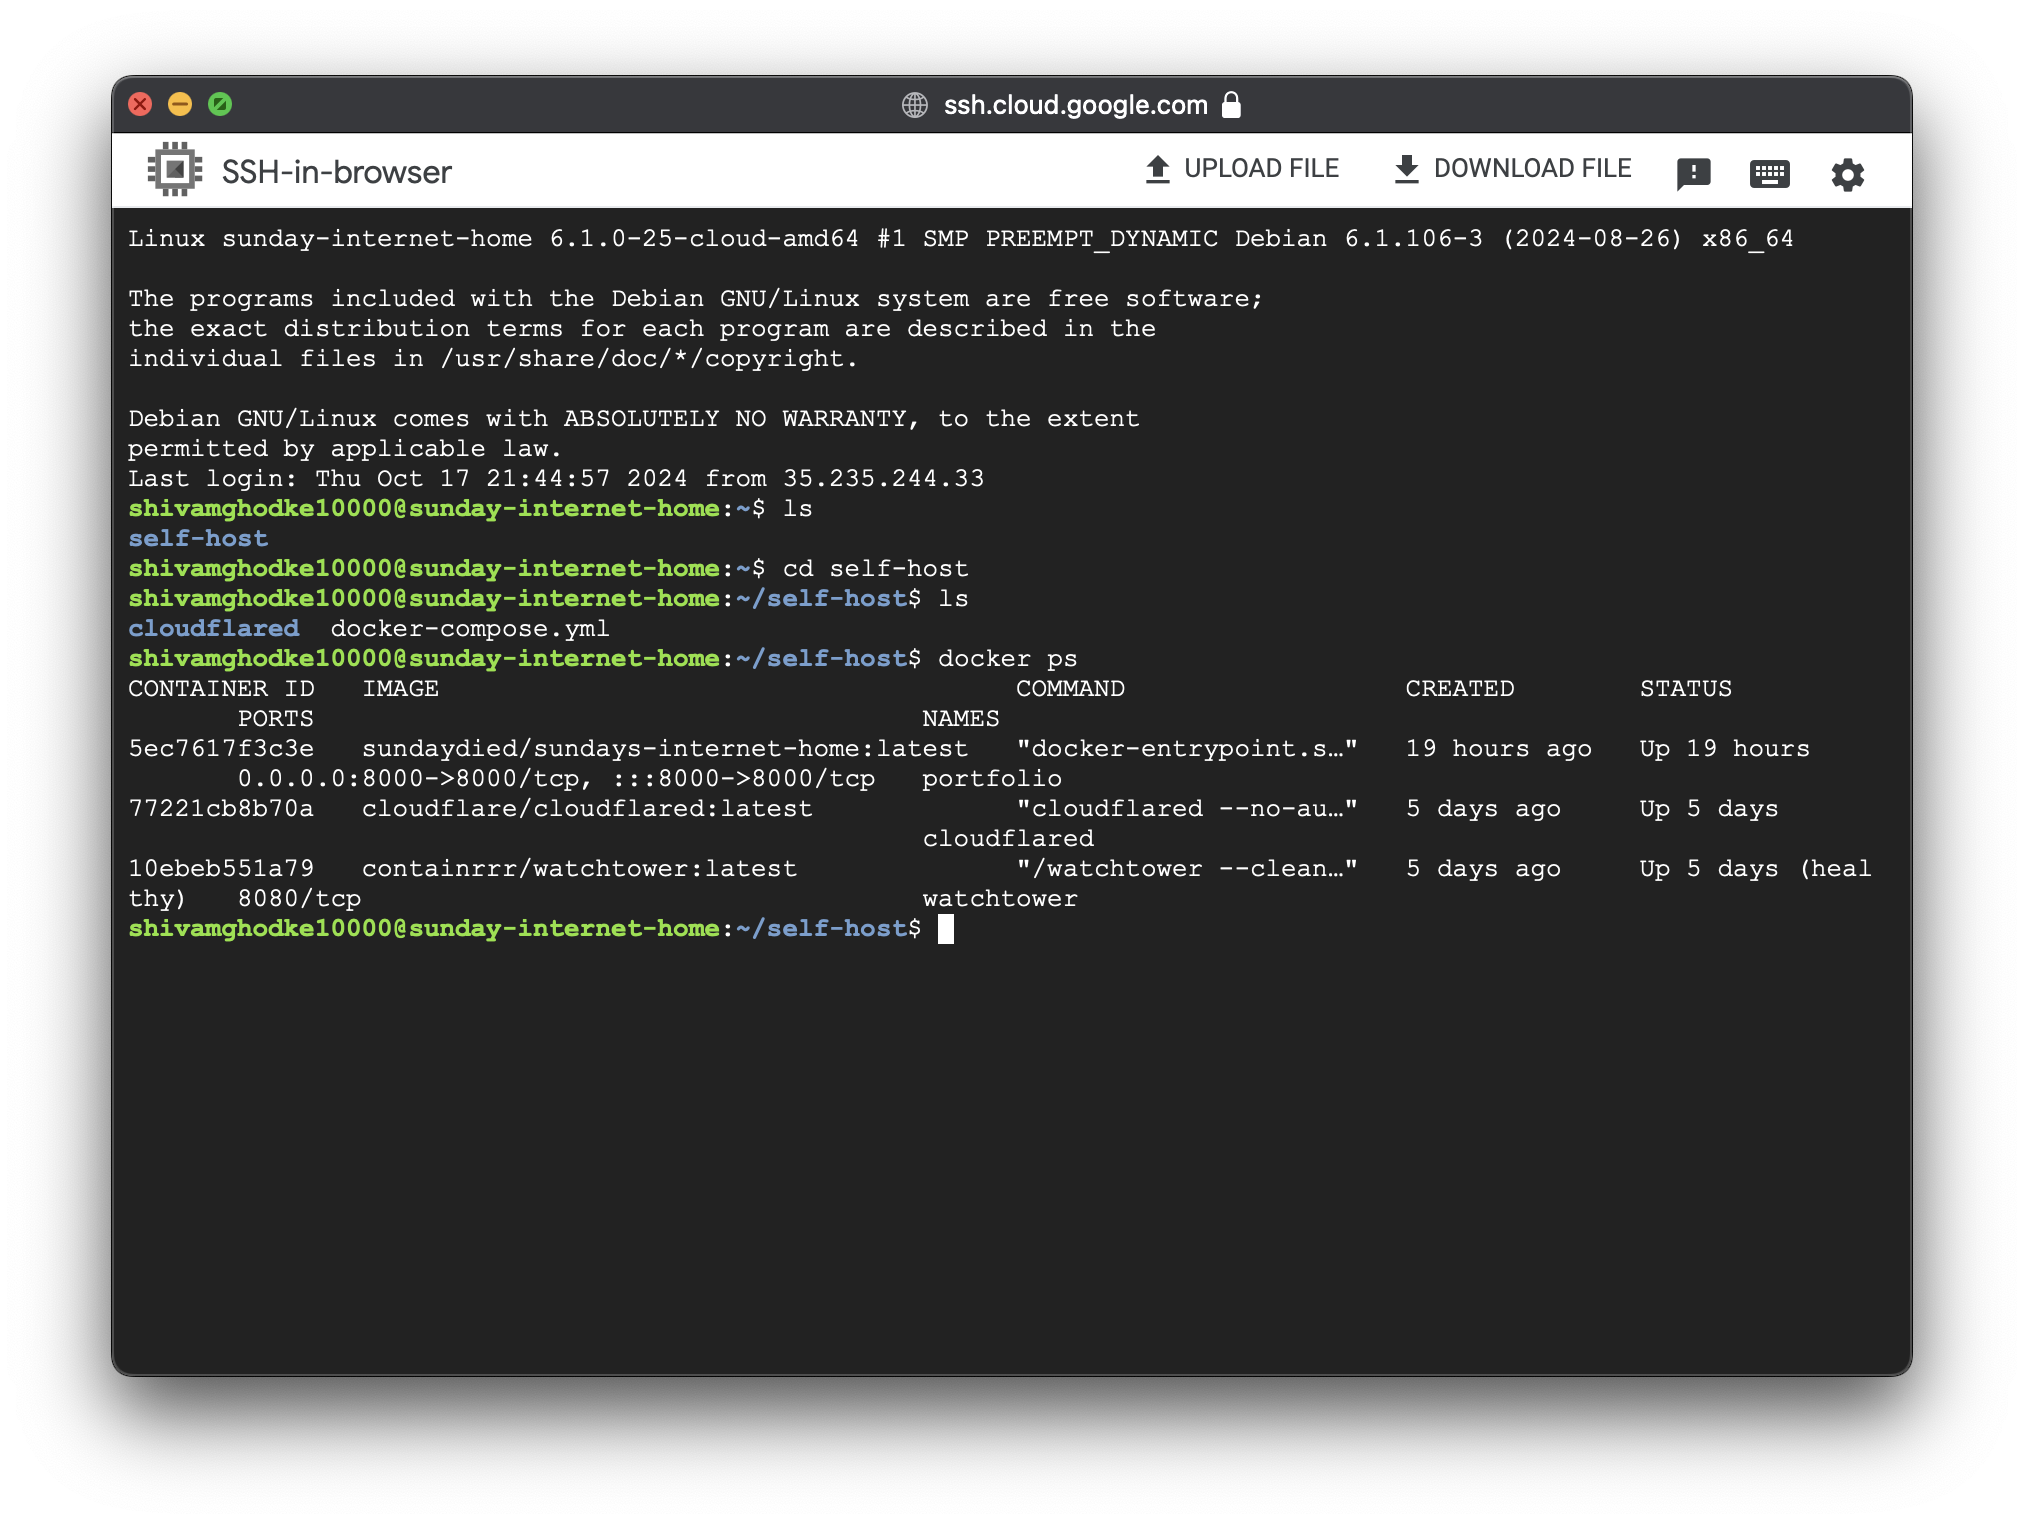The width and height of the screenshot is (2024, 1524).
Task: Click the docker-compose.yml file name
Action: [x=470, y=629]
